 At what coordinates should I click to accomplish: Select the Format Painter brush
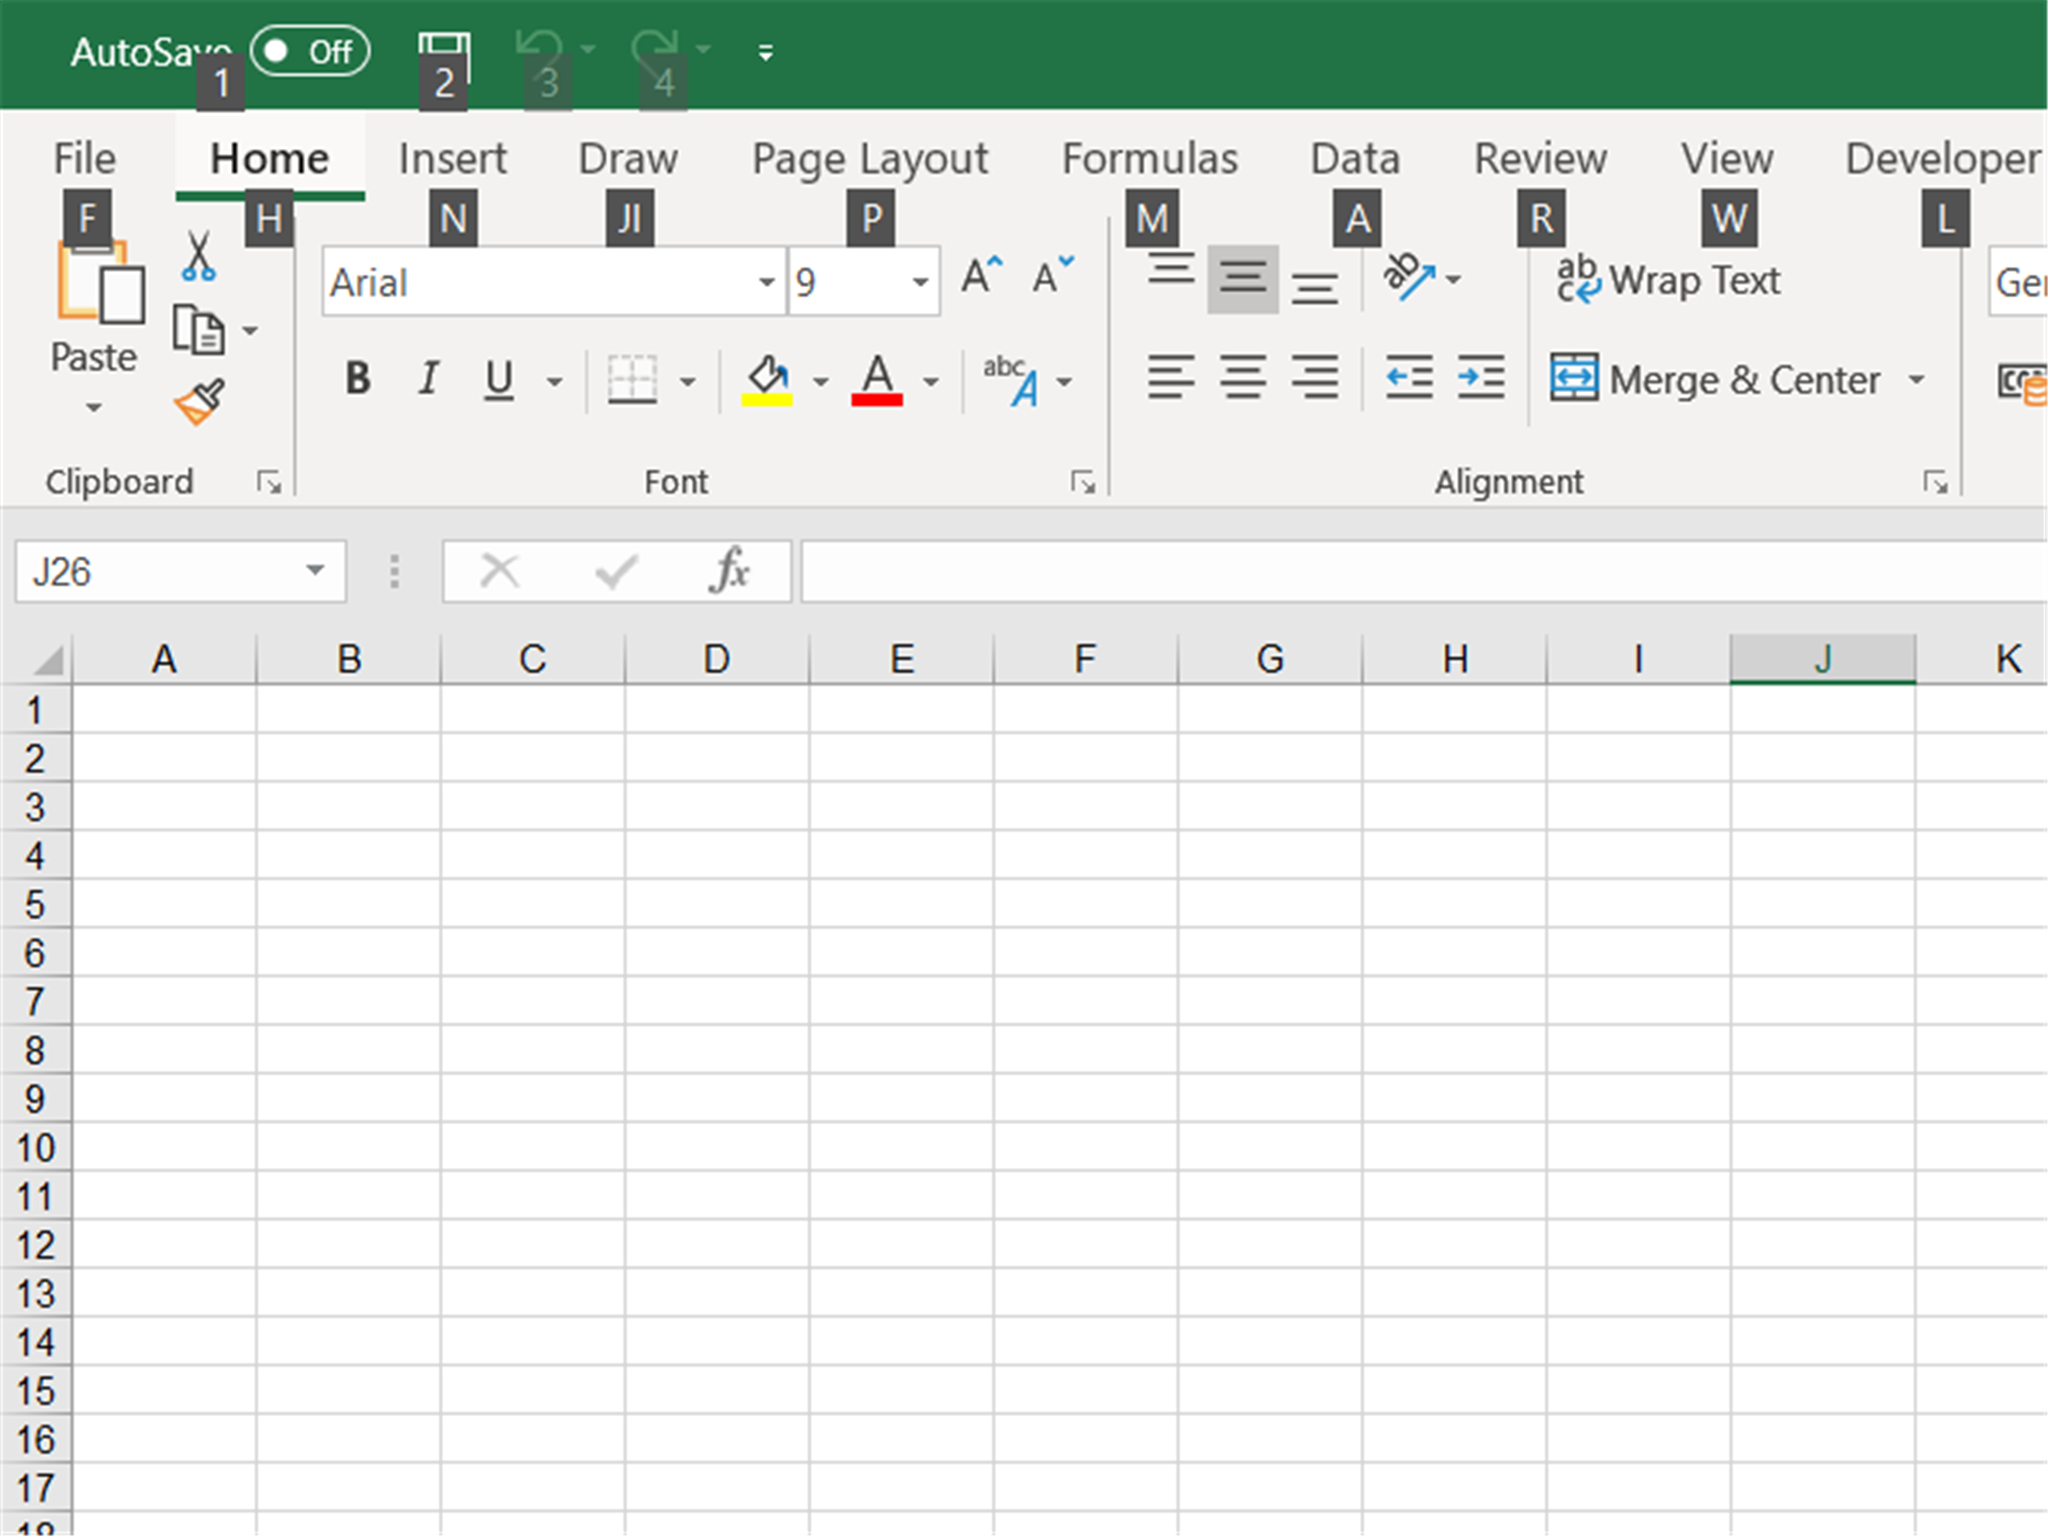click(x=200, y=402)
